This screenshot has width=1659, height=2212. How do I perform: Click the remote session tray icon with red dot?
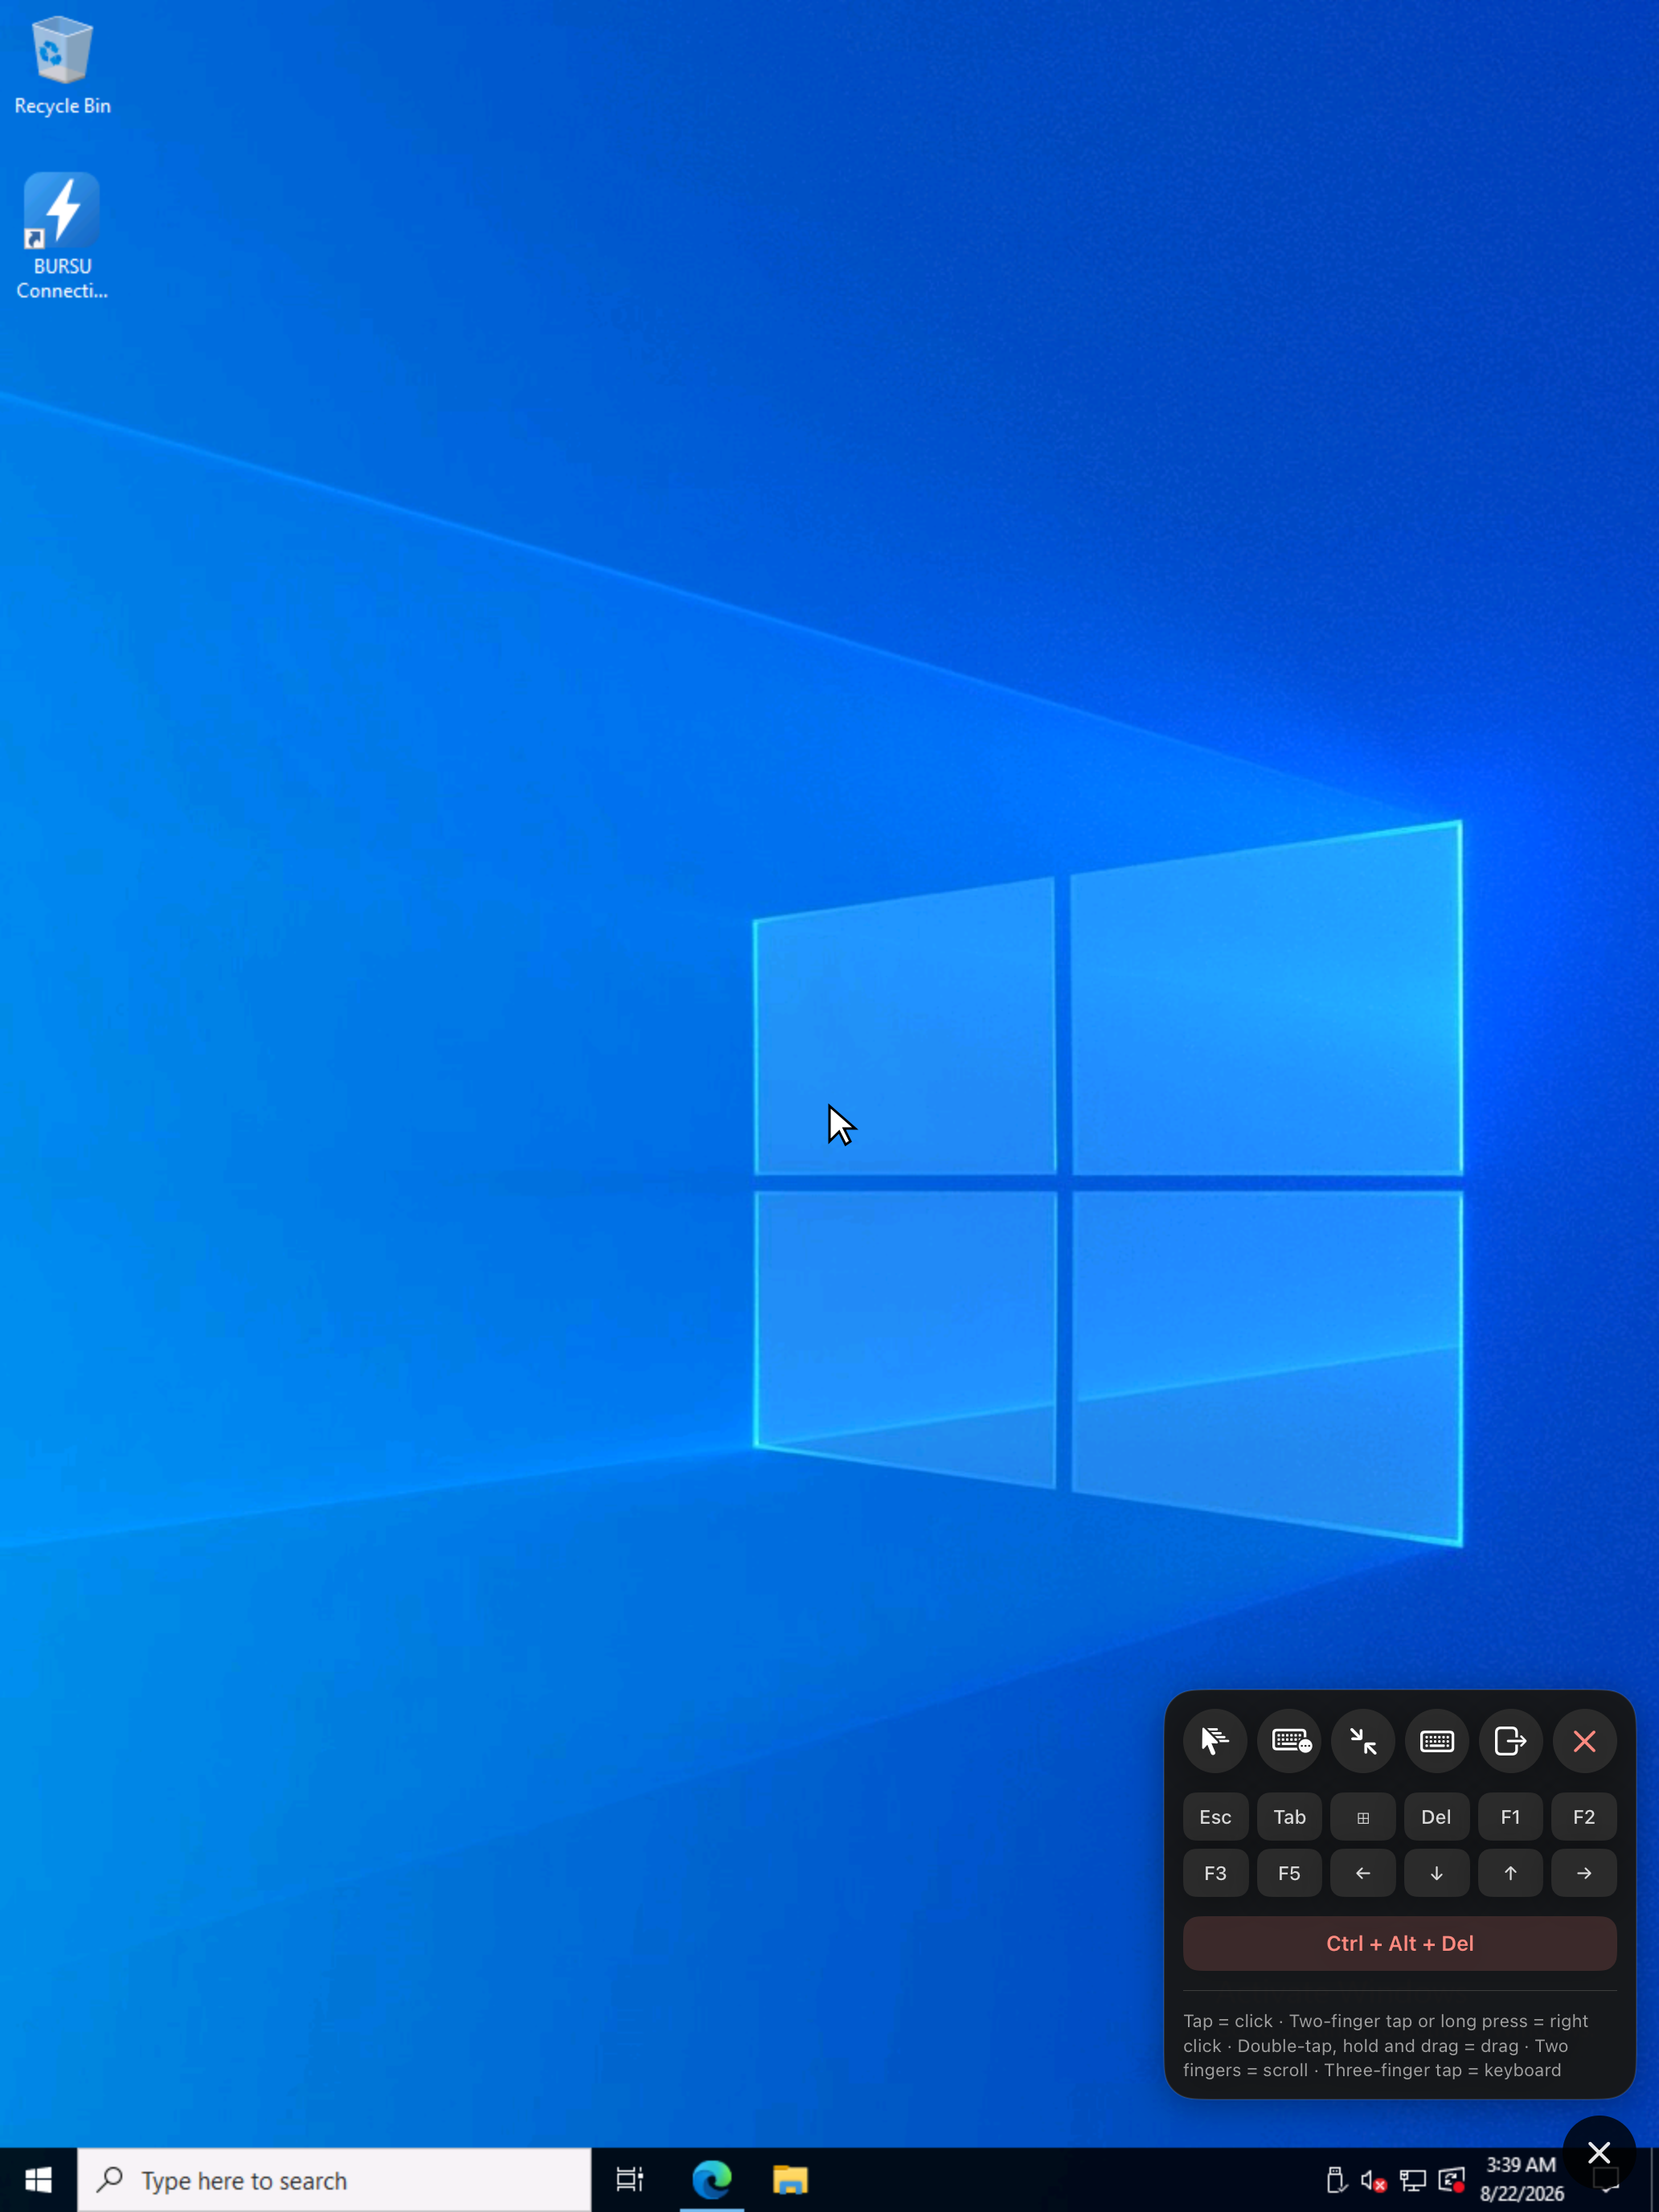coord(1451,2180)
